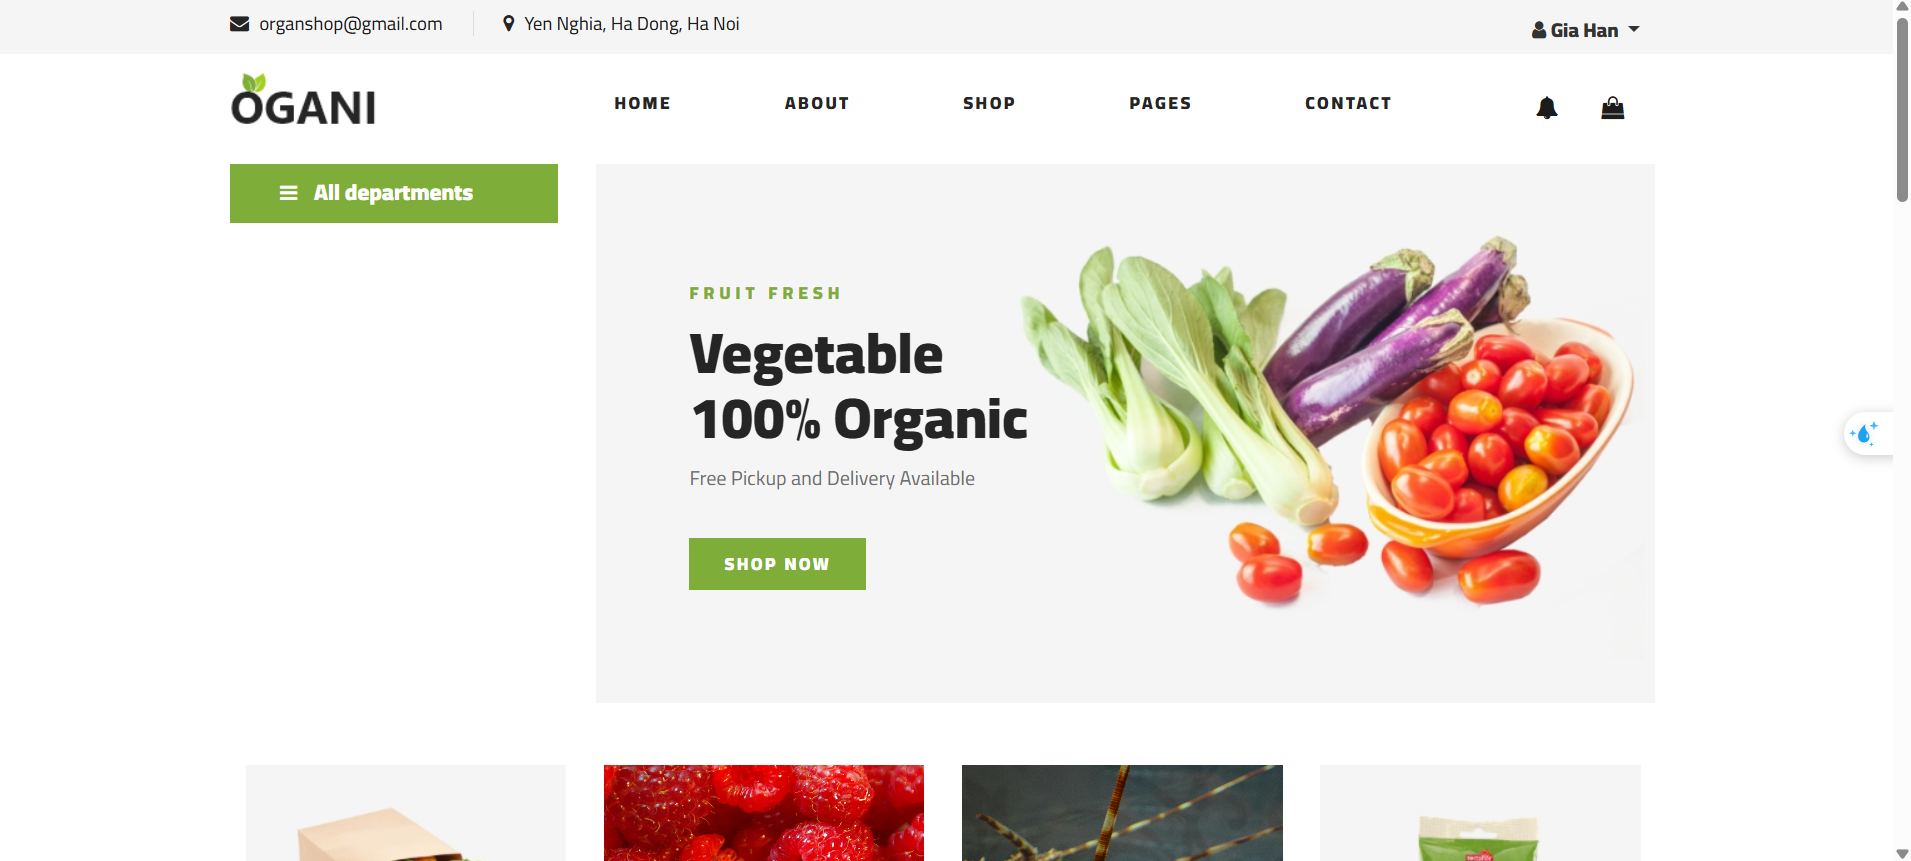Click the user profile icon beside Gia Han
This screenshot has height=861, width=1911.
coord(1539,30)
